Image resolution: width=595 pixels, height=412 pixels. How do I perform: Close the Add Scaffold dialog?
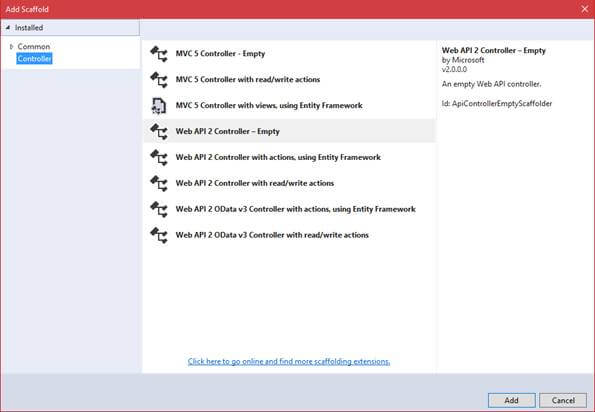[x=585, y=9]
